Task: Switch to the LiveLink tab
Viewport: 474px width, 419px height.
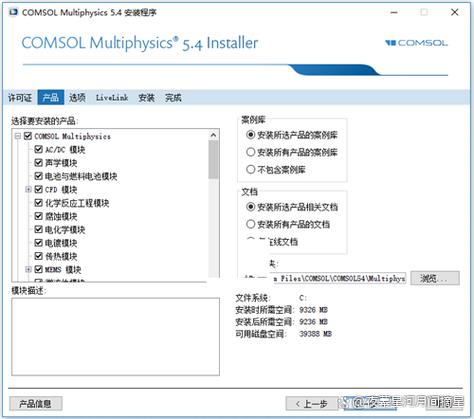Action: coord(112,98)
